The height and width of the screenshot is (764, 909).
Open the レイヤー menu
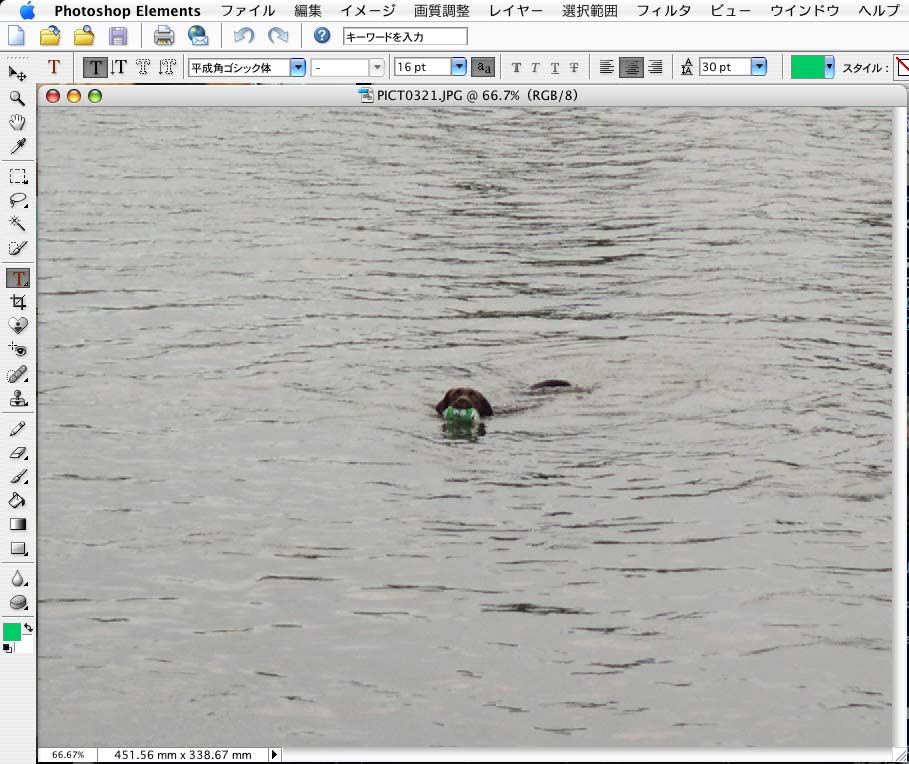[515, 10]
